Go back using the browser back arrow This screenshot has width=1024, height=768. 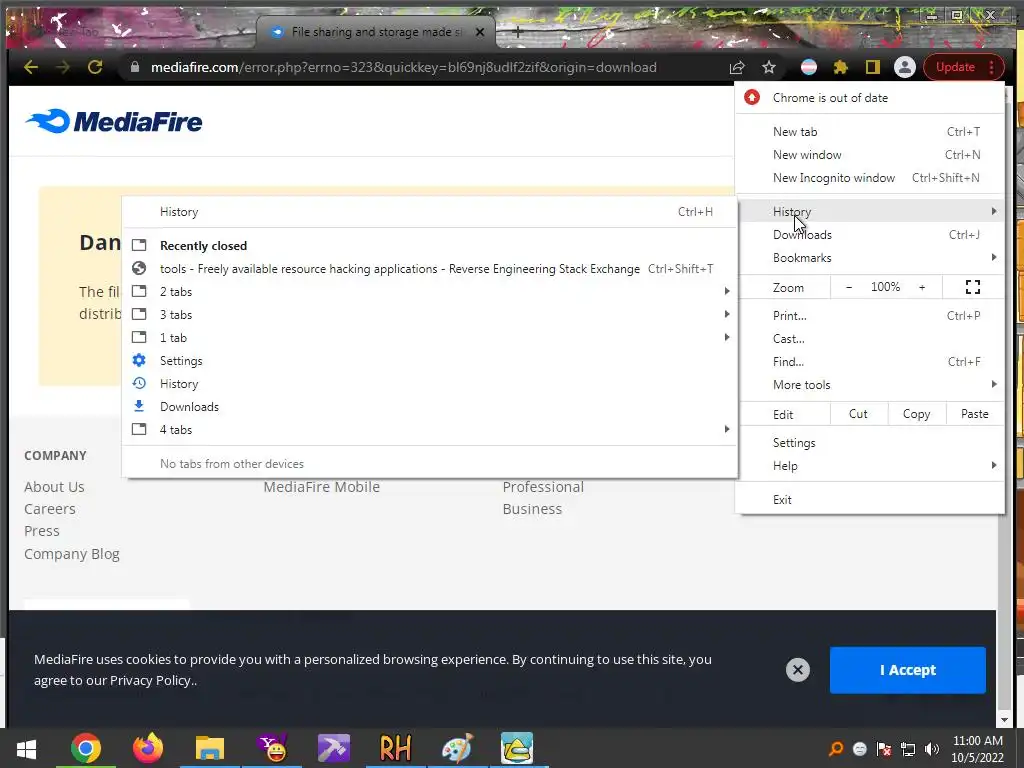[31, 67]
